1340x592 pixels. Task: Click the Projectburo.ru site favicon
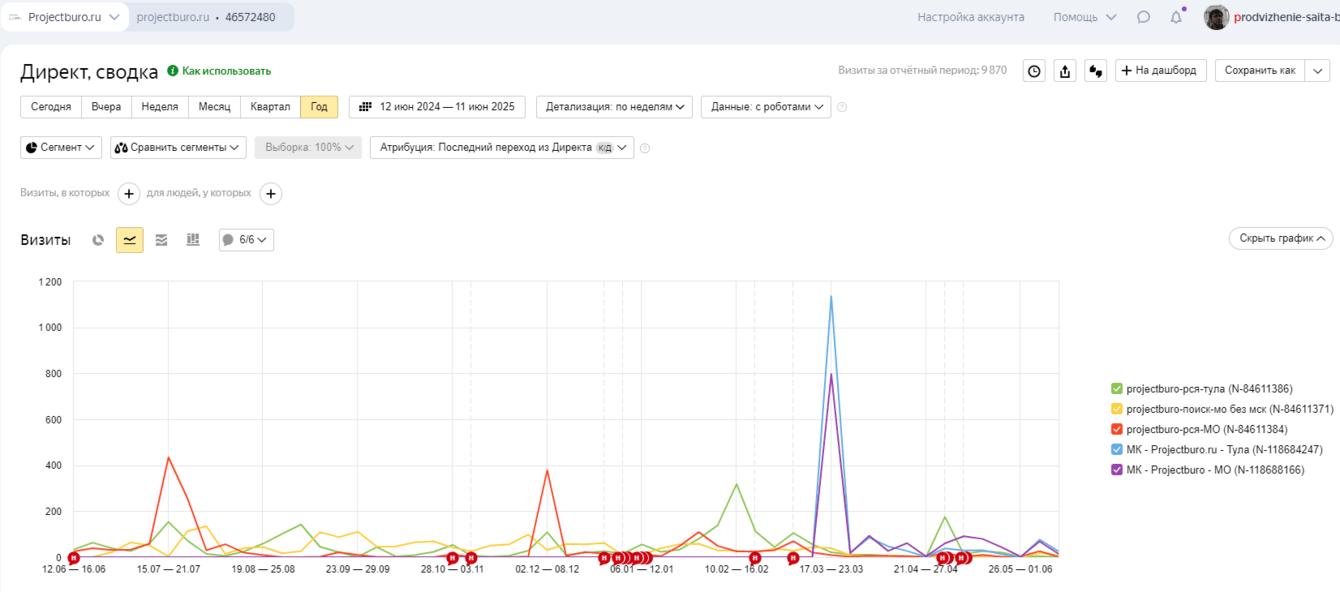click(x=15, y=17)
